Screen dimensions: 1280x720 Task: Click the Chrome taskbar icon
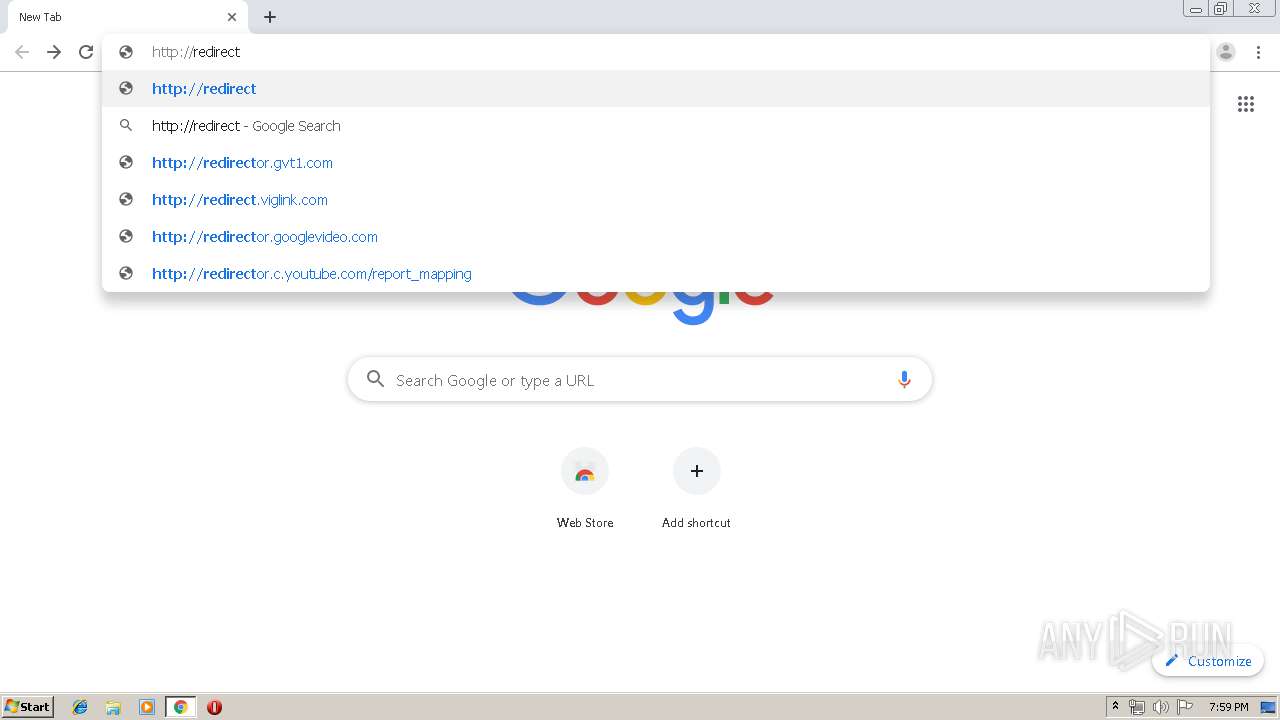coord(180,707)
